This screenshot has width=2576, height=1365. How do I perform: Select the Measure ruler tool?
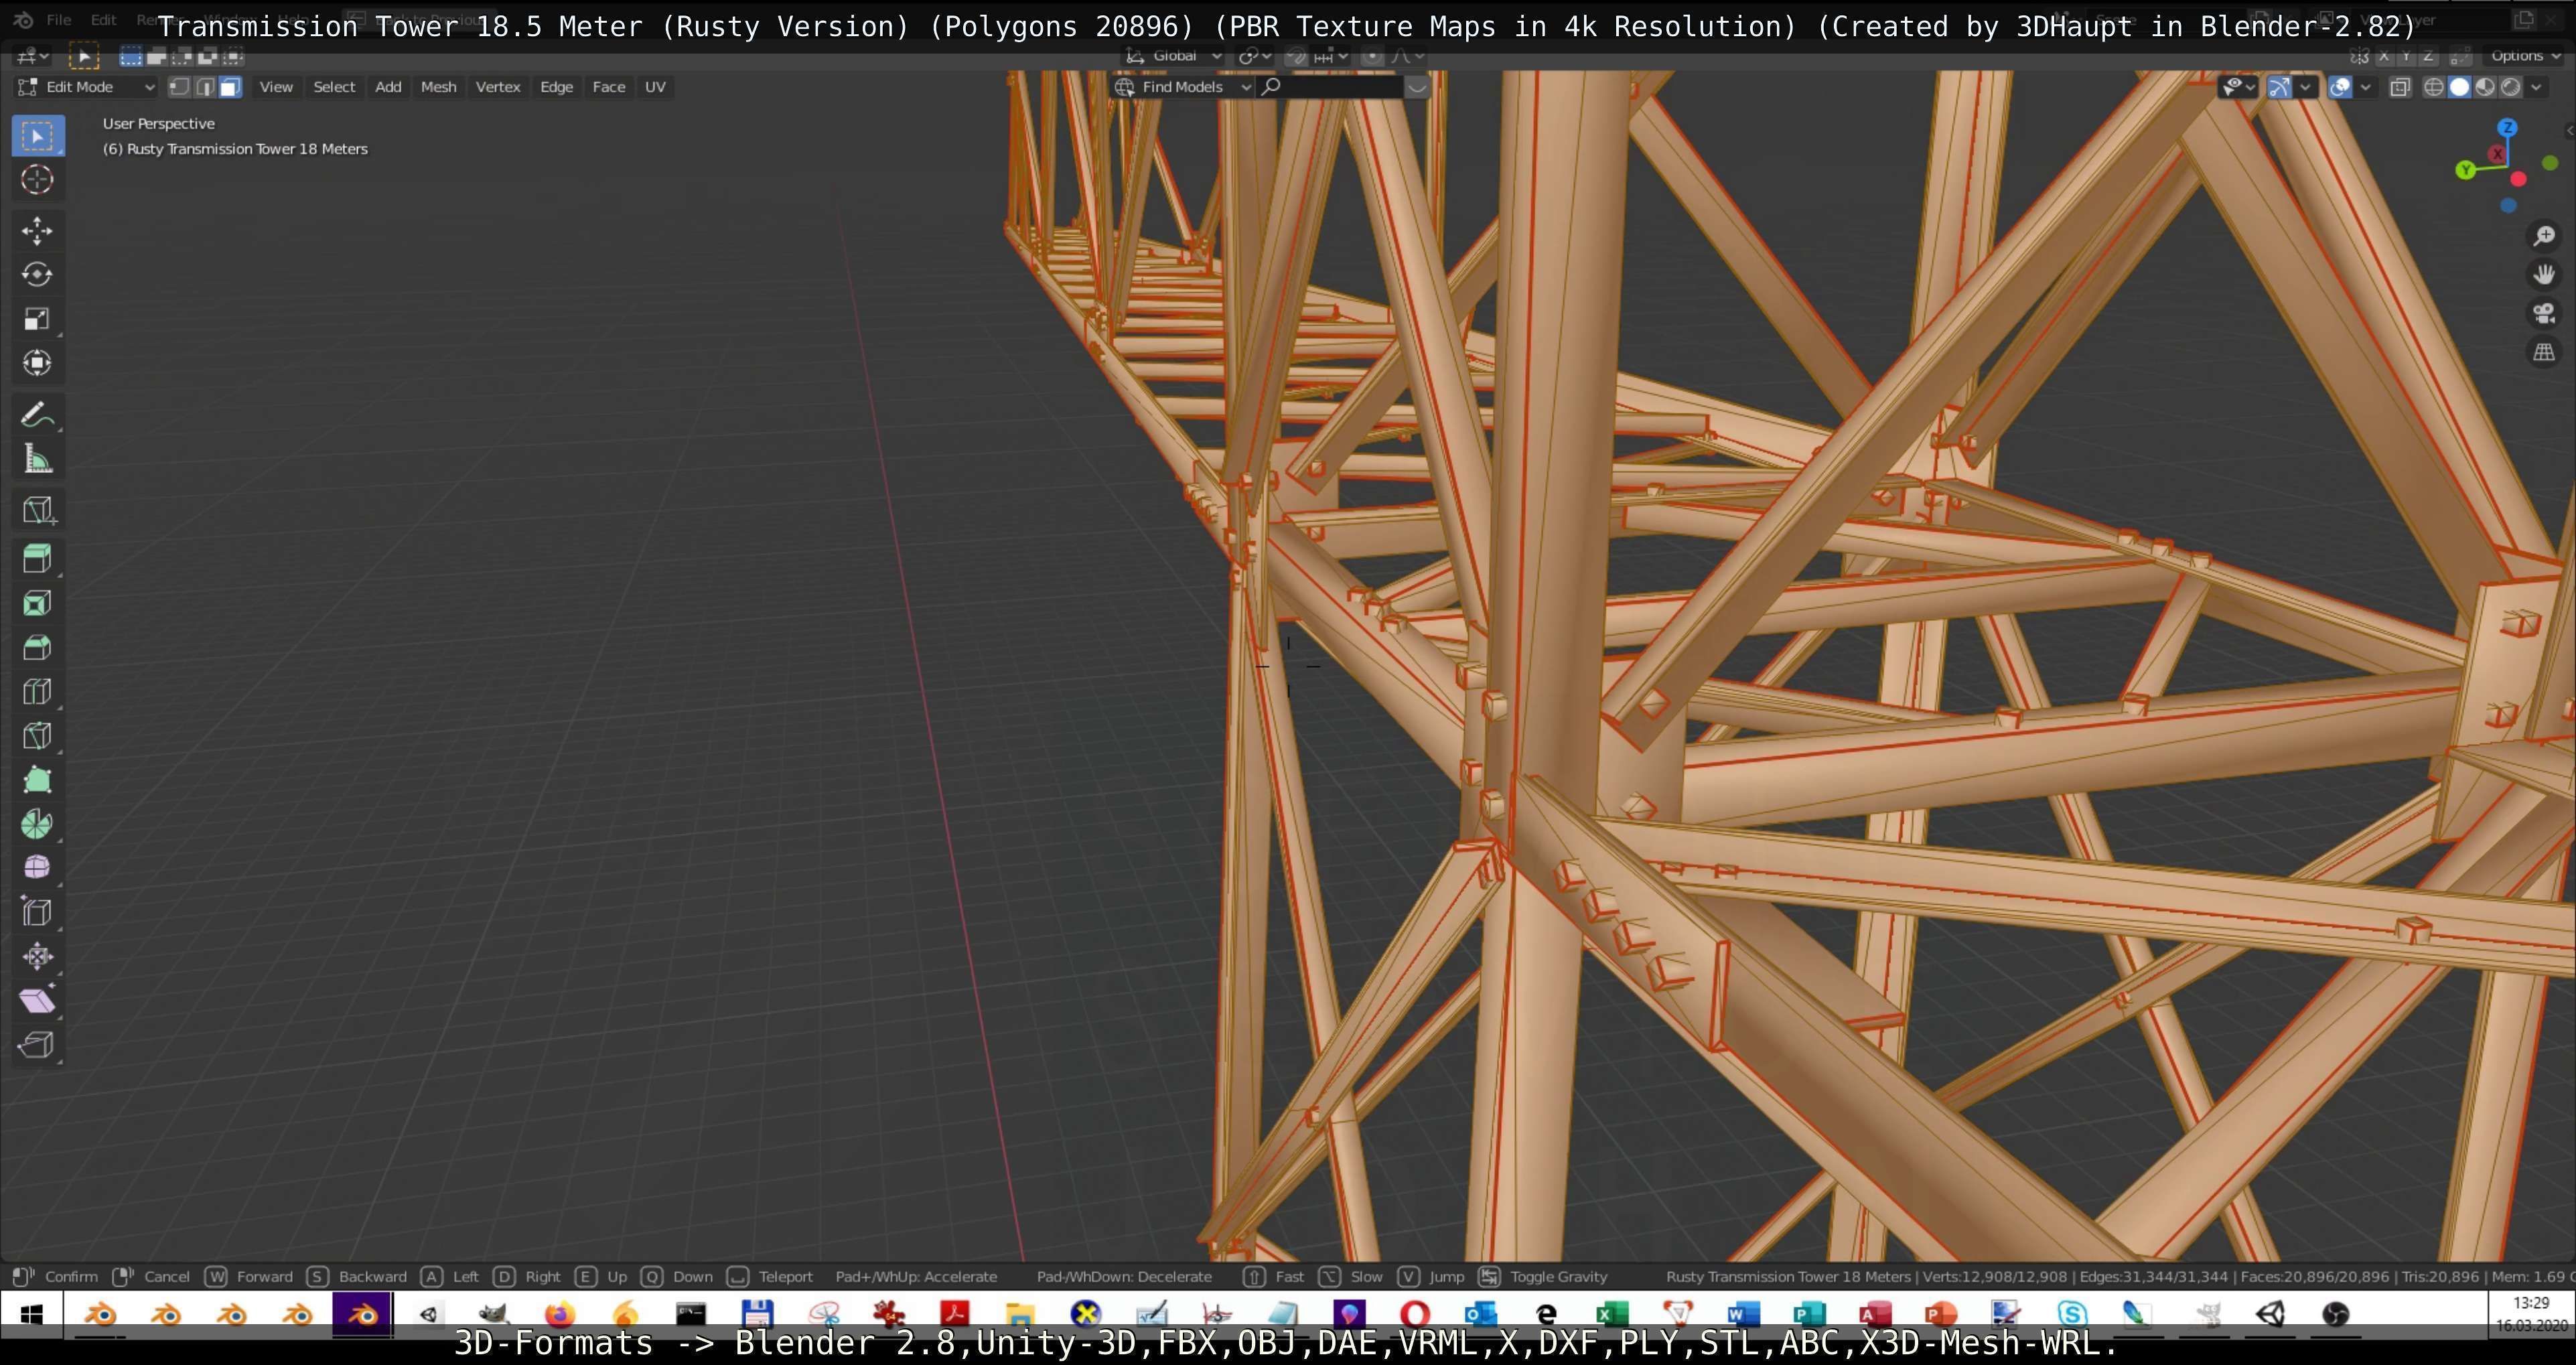tap(38, 459)
